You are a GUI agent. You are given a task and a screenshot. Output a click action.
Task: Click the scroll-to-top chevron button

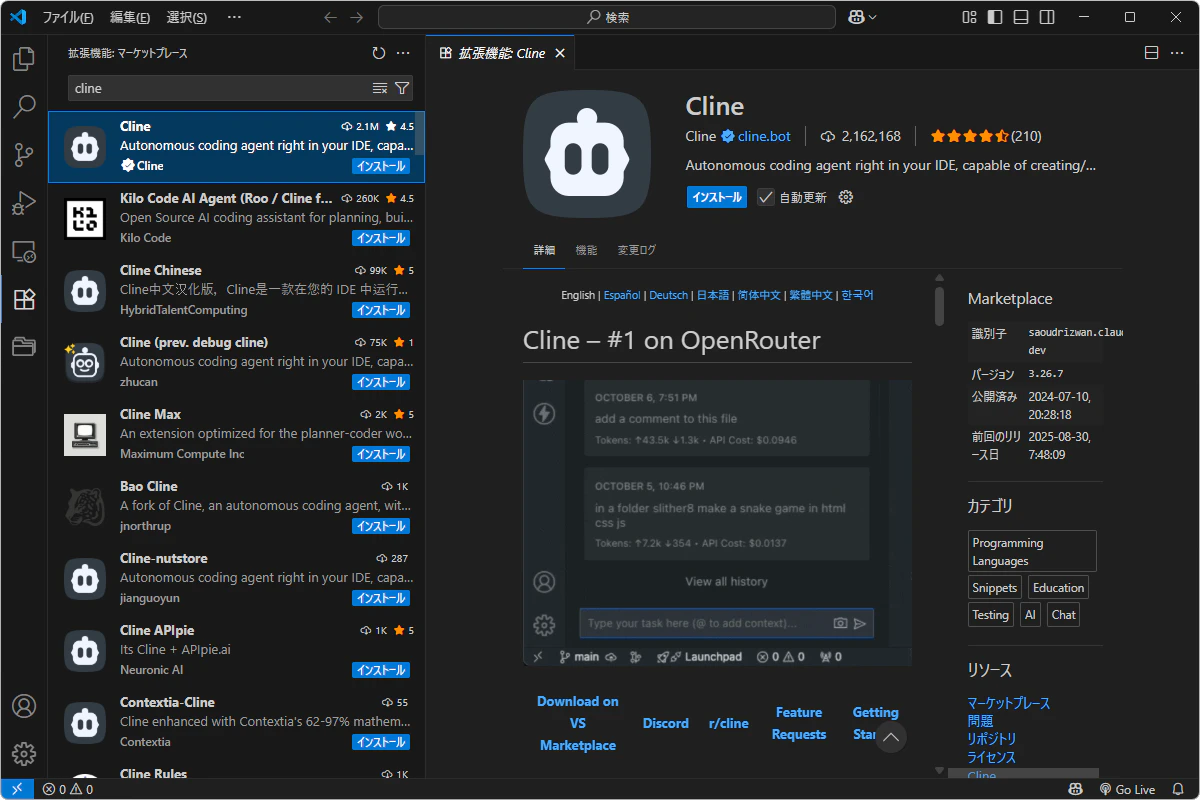coord(890,738)
